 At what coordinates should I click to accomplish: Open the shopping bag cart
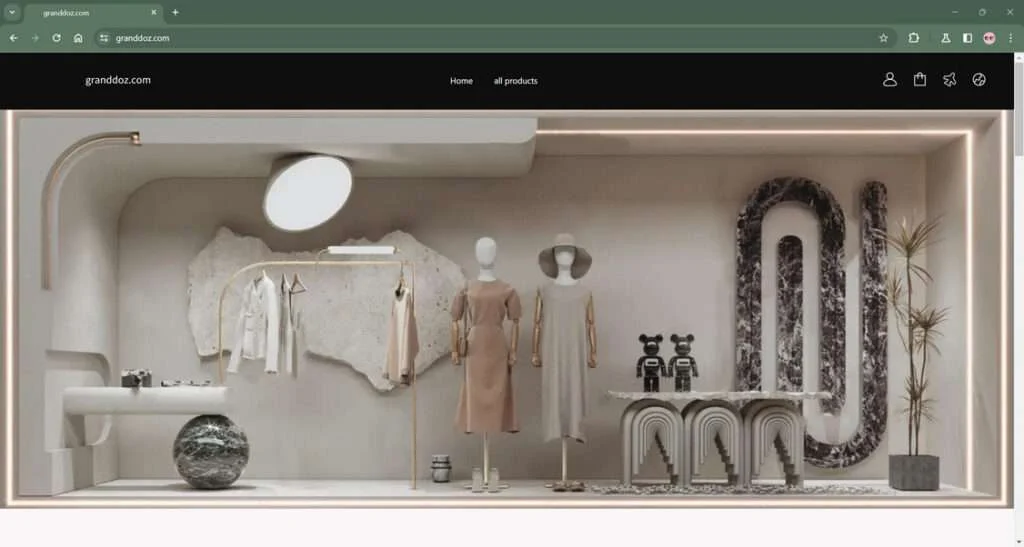tap(920, 80)
